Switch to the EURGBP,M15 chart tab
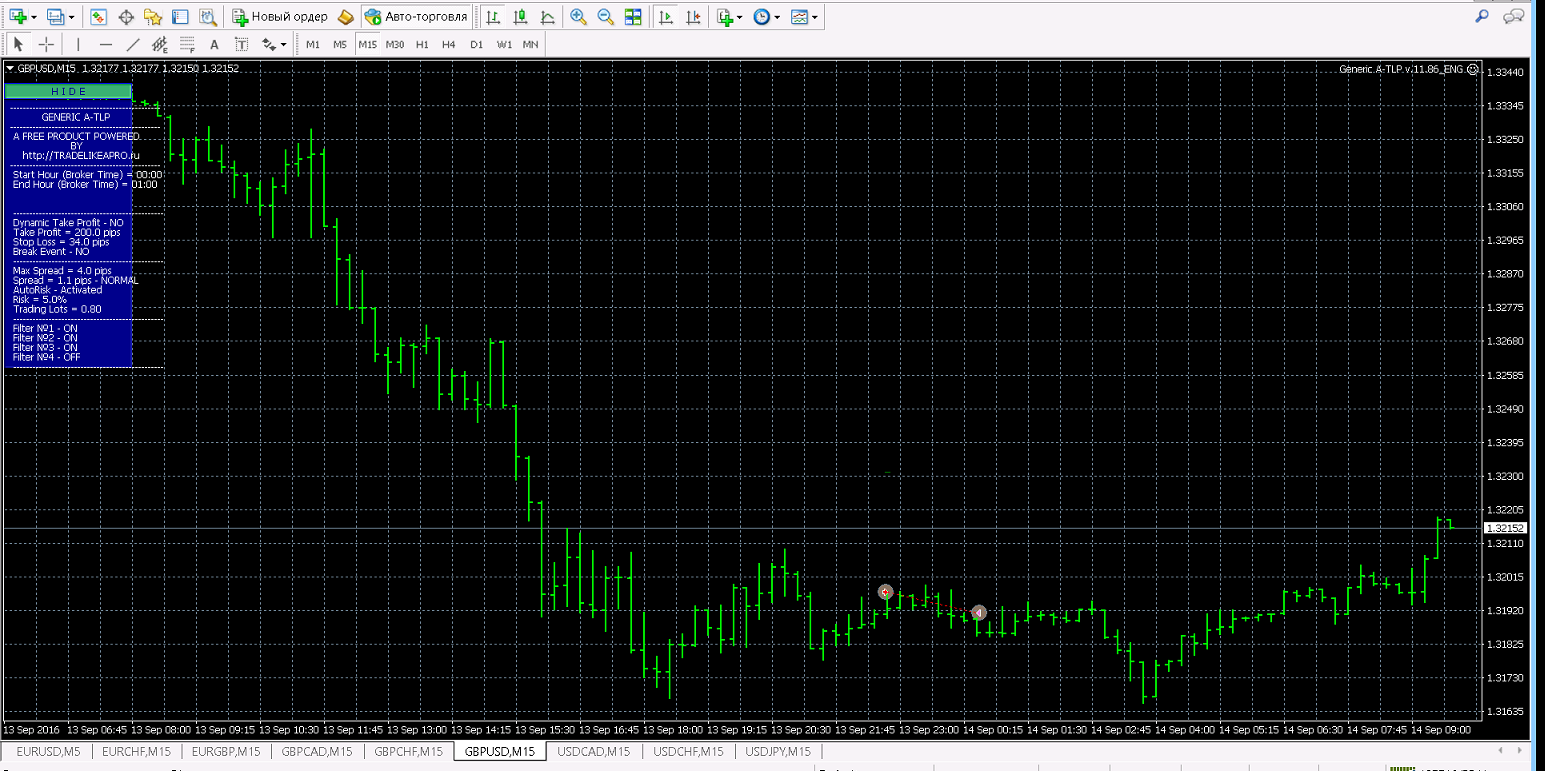 [226, 751]
